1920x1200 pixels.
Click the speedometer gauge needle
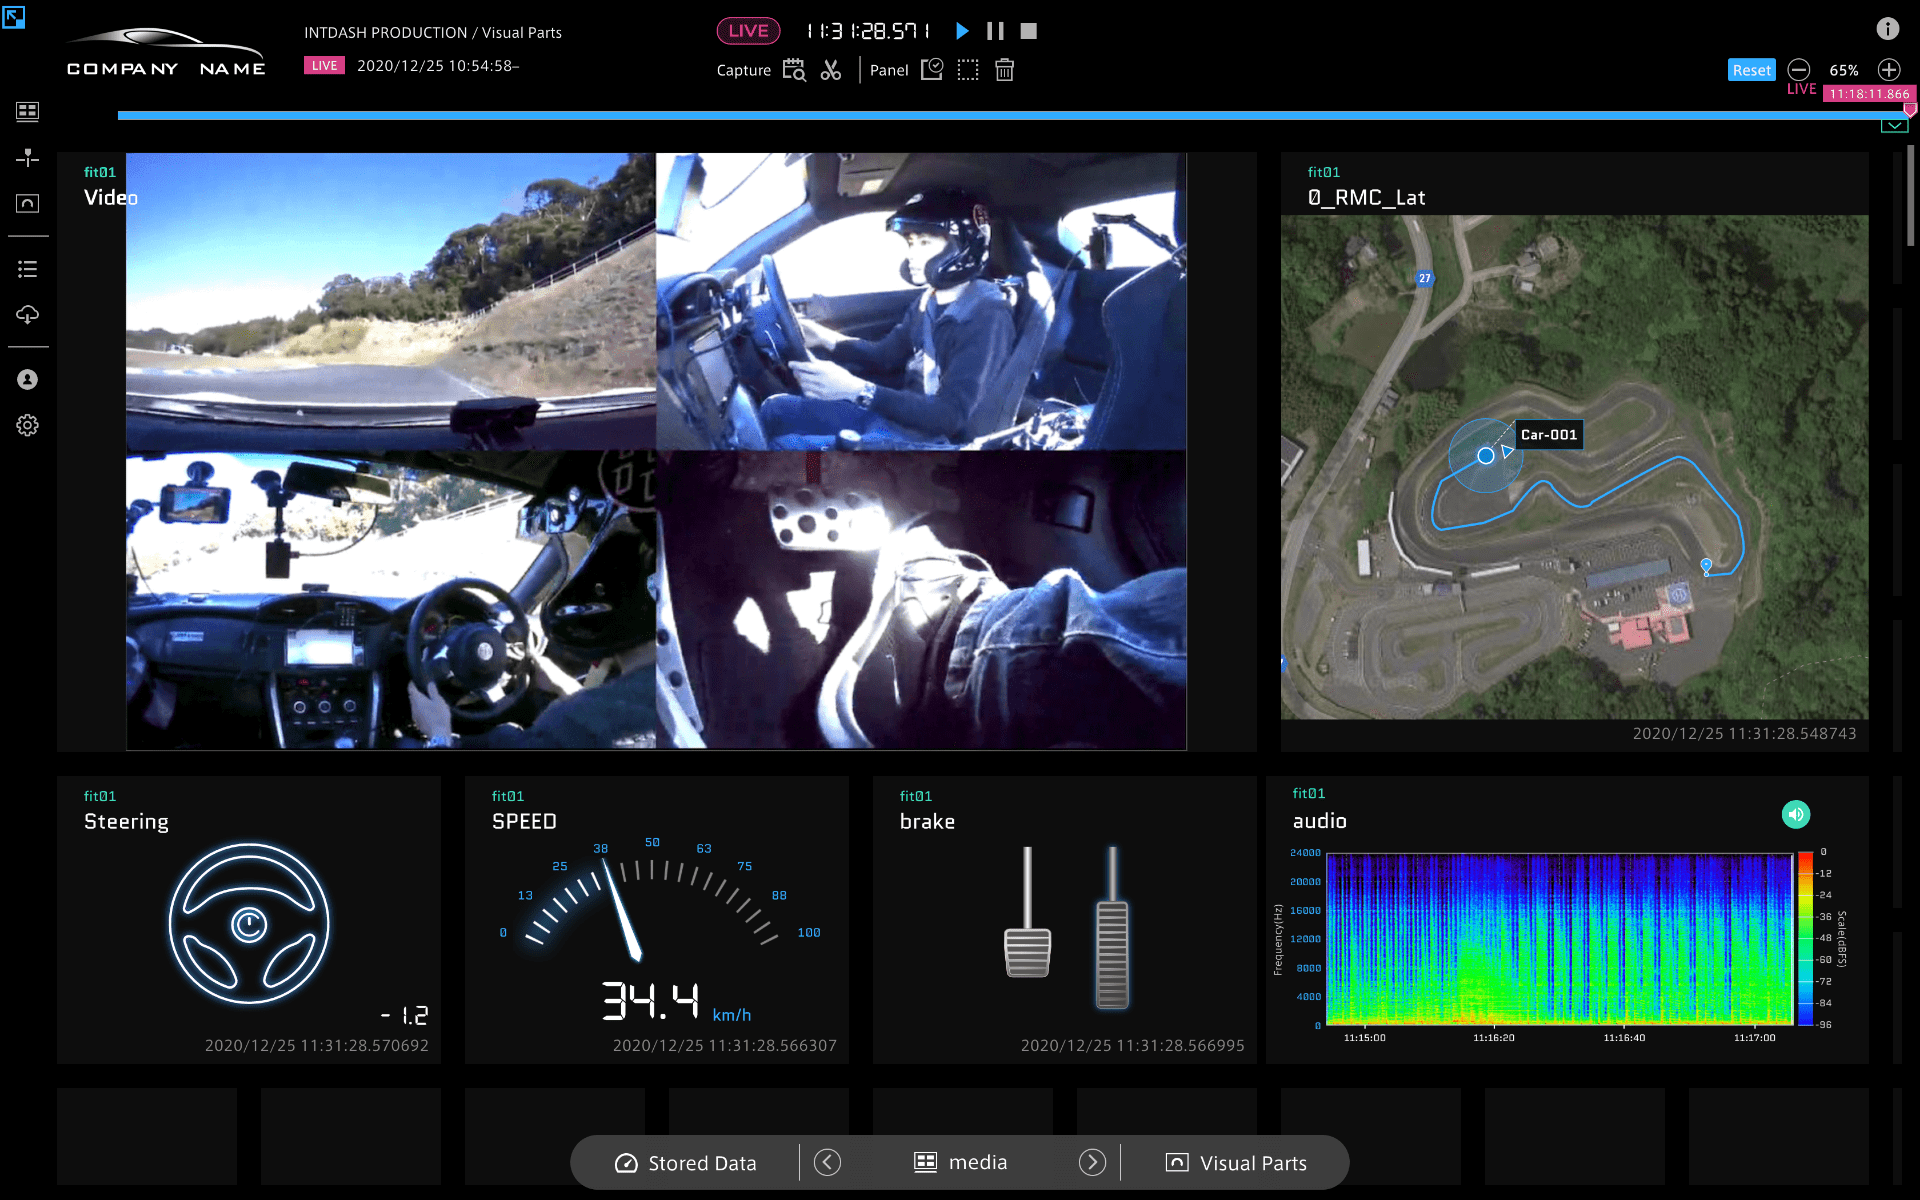click(620, 913)
